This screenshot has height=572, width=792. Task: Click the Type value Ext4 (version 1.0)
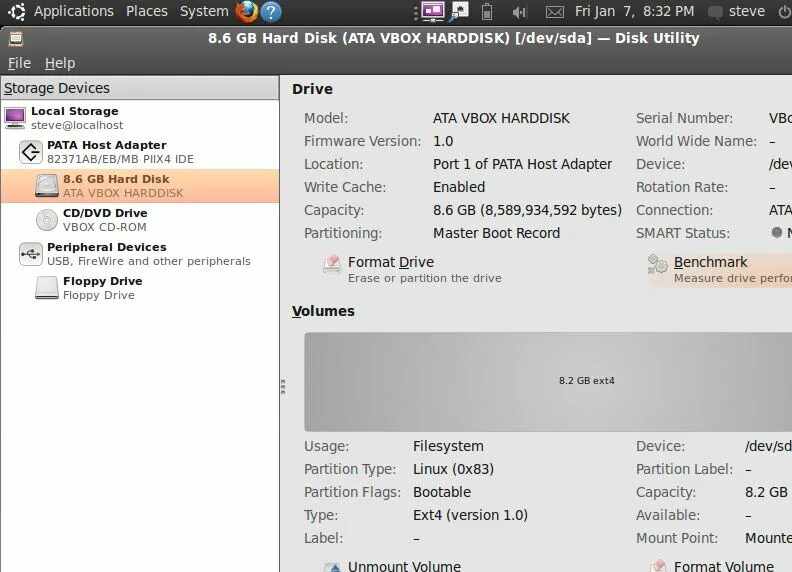coord(470,515)
